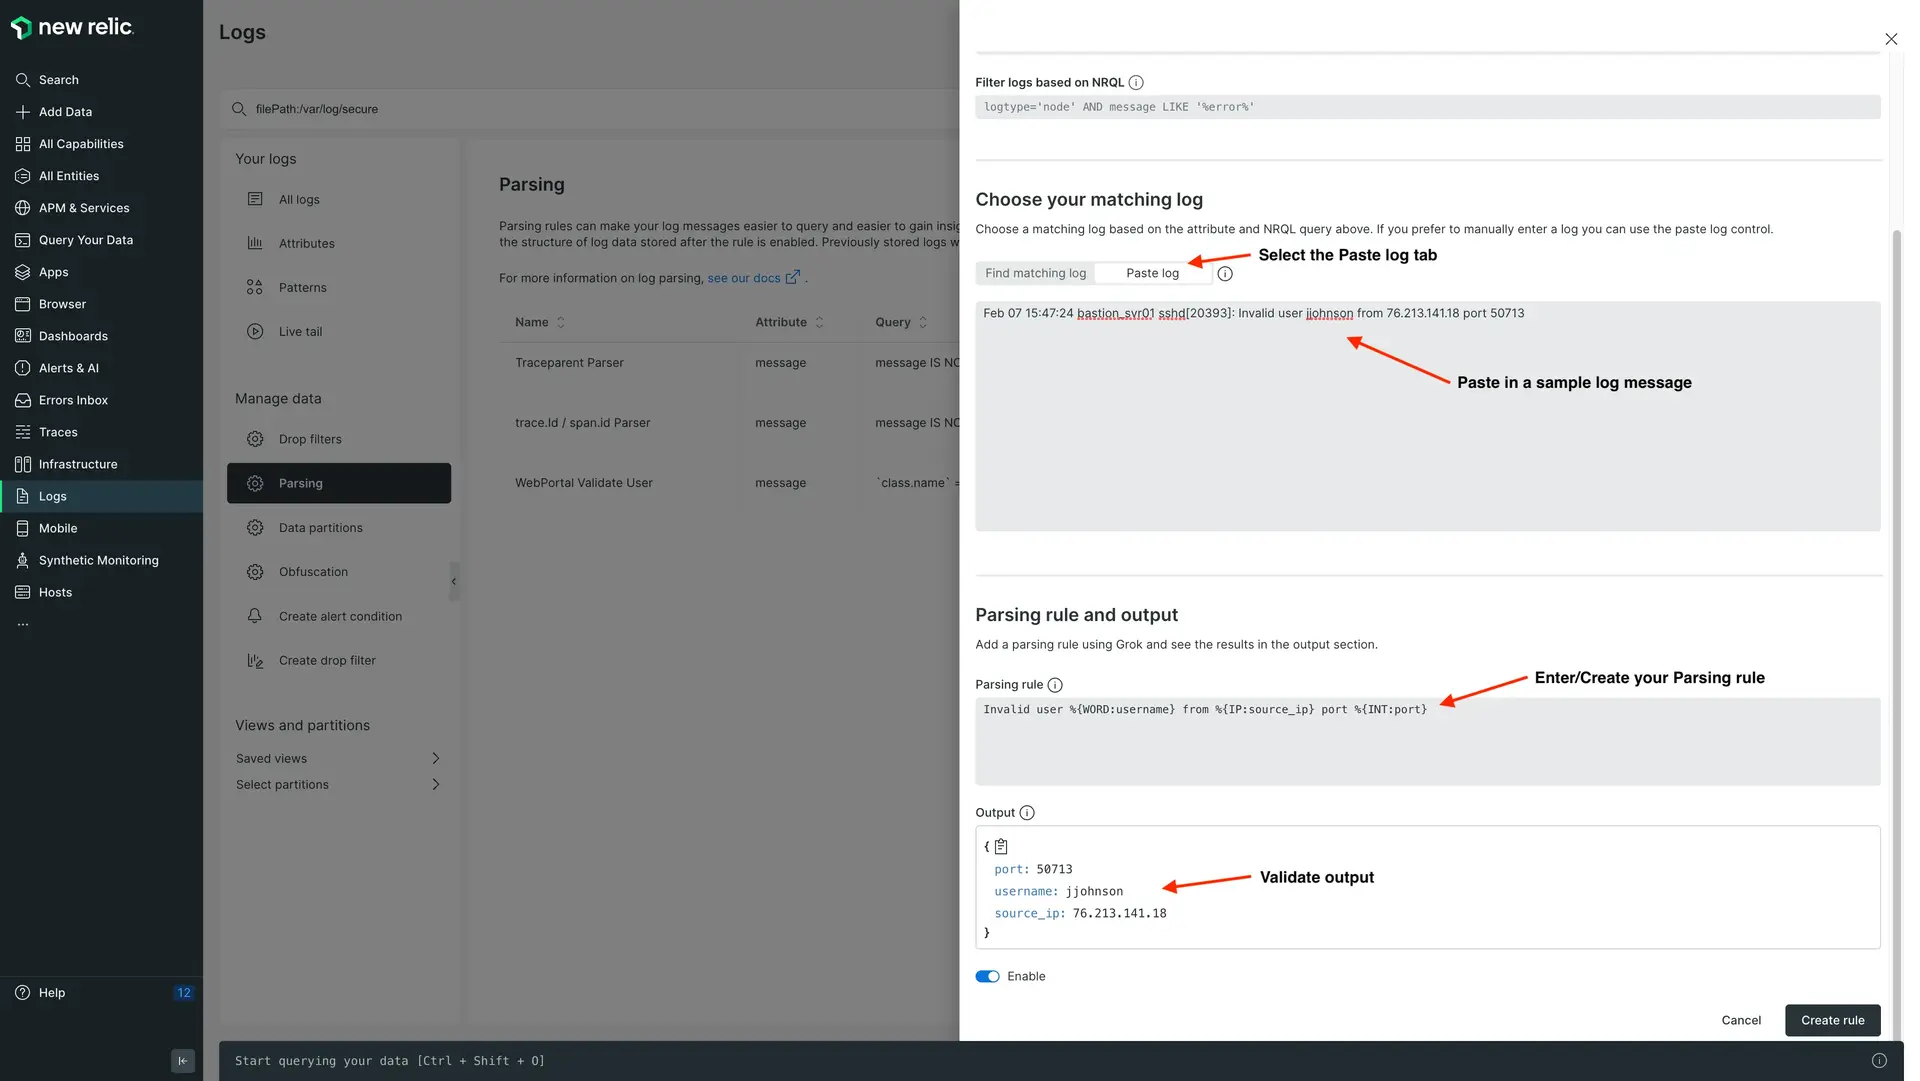
Task: Click the Create rule button
Action: [1834, 1019]
